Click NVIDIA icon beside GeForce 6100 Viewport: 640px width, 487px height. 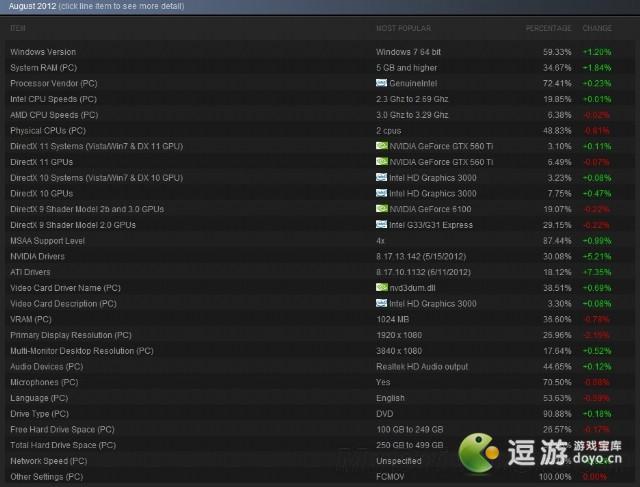382,209
